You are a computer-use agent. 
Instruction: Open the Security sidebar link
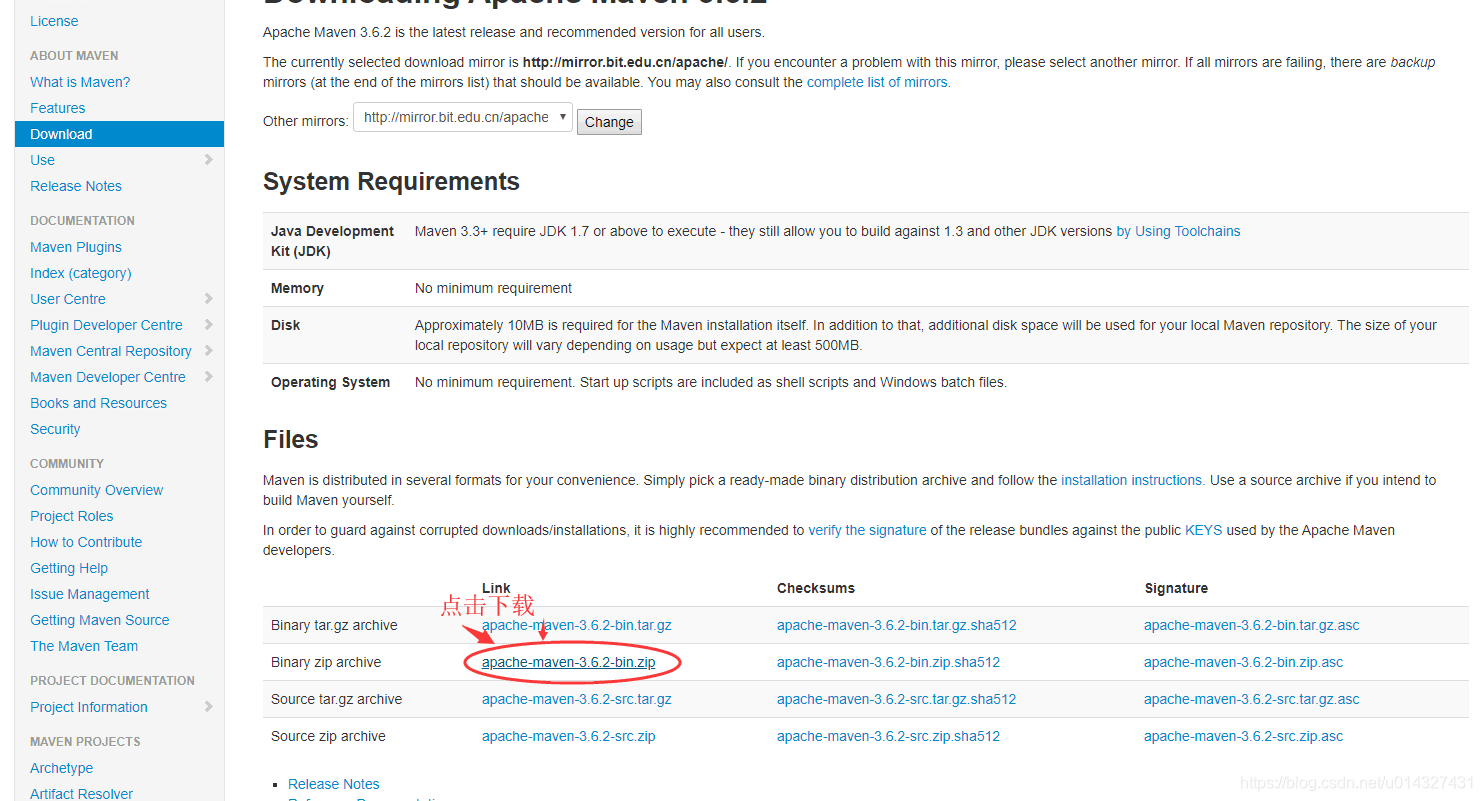[x=55, y=429]
